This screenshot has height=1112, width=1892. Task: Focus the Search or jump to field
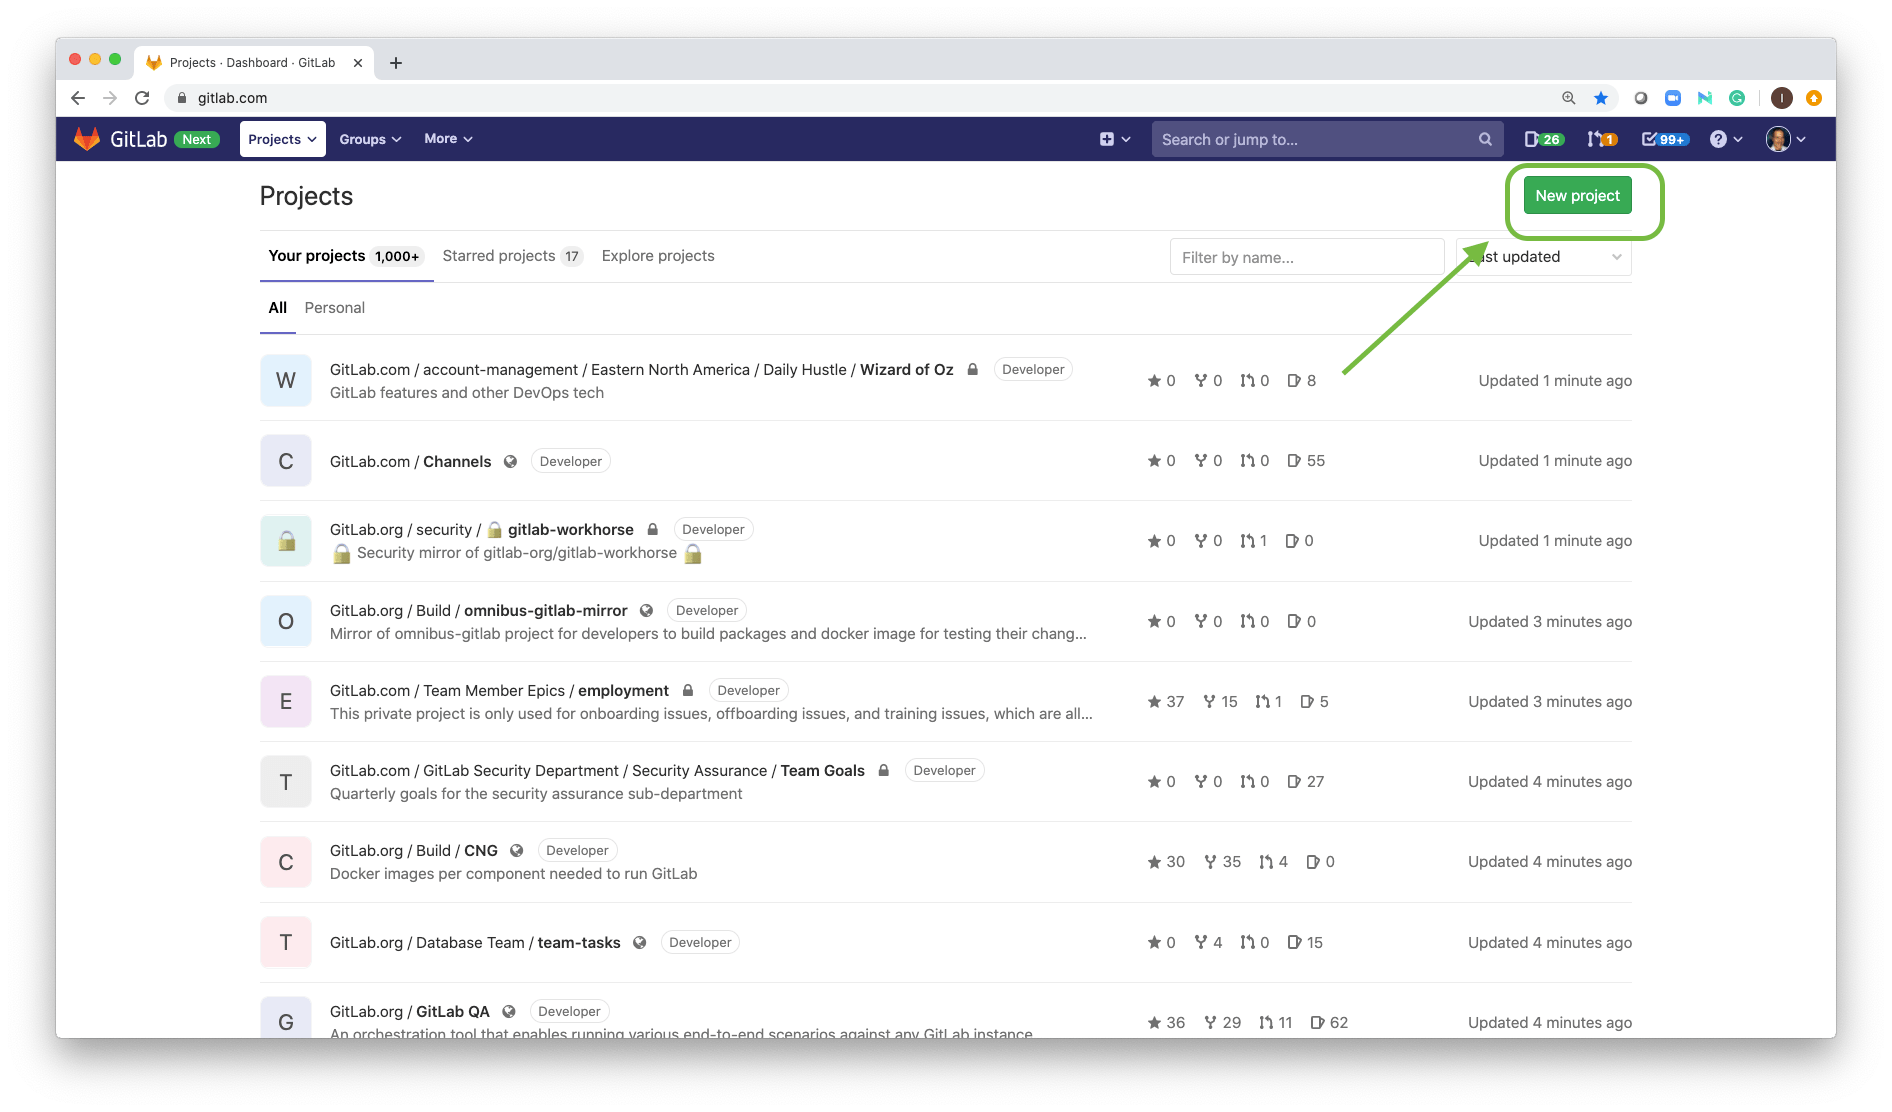pos(1327,139)
